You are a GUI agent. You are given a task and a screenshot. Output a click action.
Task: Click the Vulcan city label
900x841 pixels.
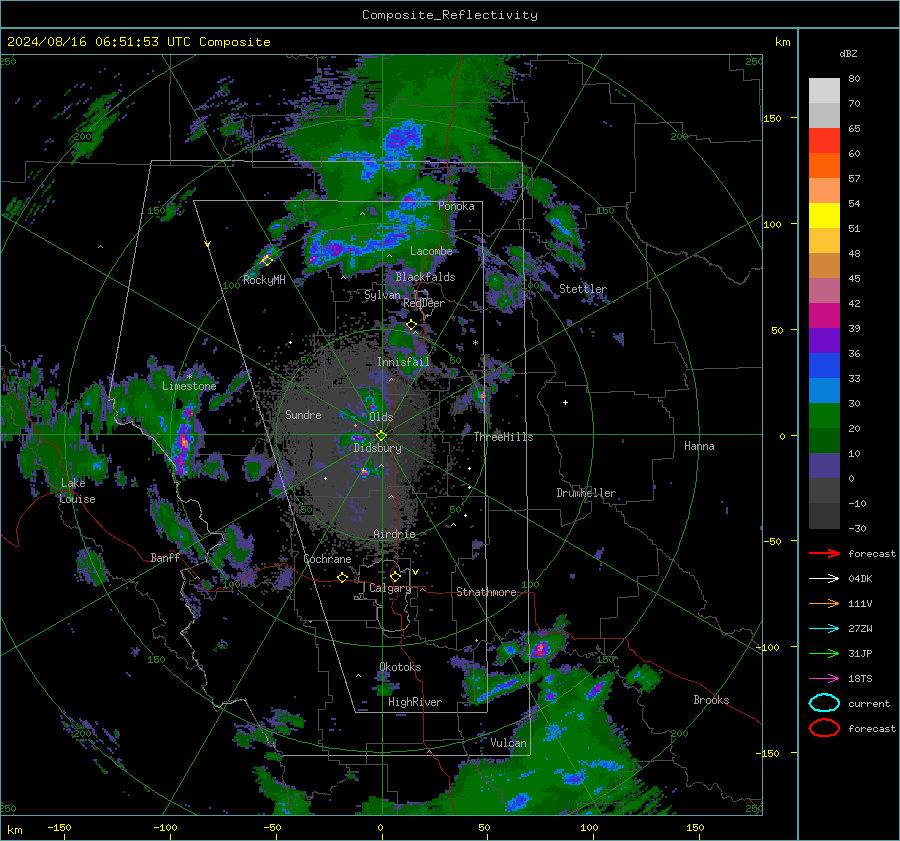(508, 743)
